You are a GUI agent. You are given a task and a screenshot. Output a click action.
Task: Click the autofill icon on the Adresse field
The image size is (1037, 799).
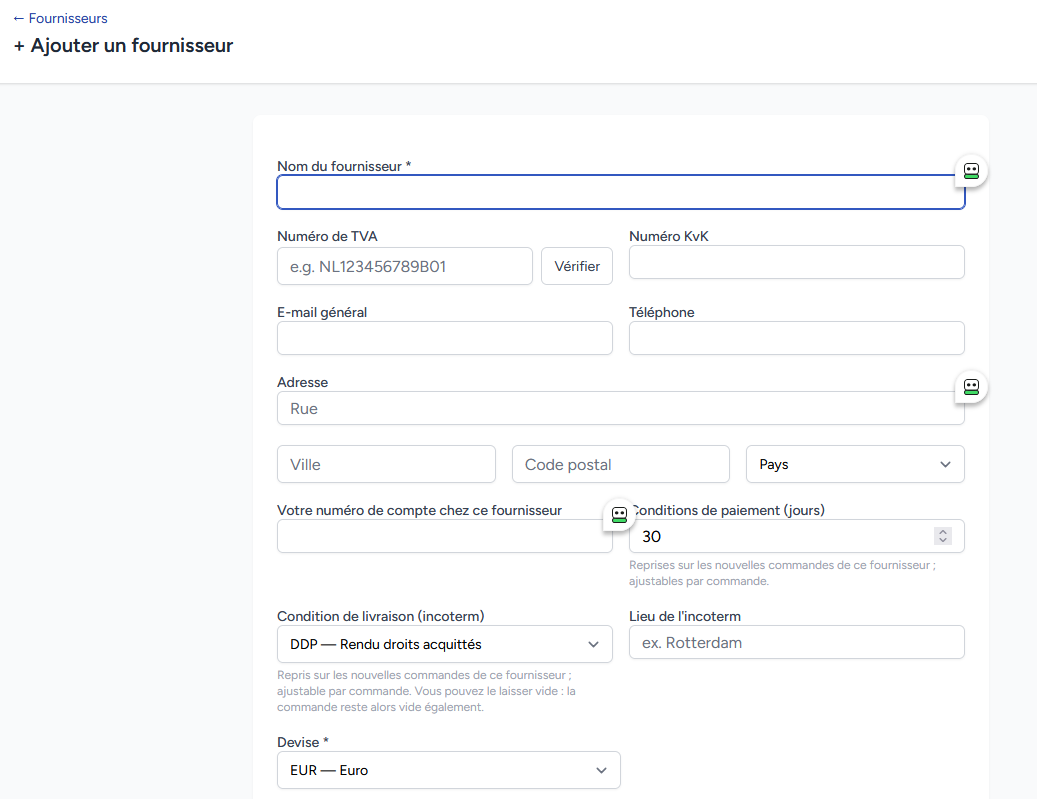pyautogui.click(x=971, y=386)
